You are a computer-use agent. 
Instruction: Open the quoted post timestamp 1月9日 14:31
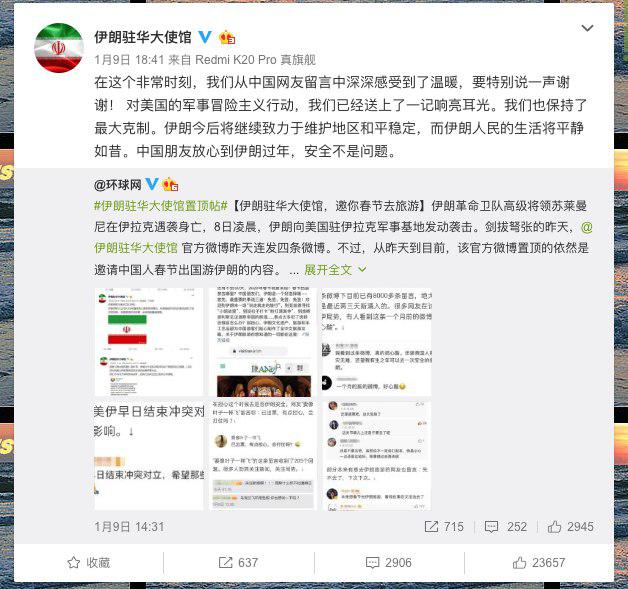coord(129,527)
